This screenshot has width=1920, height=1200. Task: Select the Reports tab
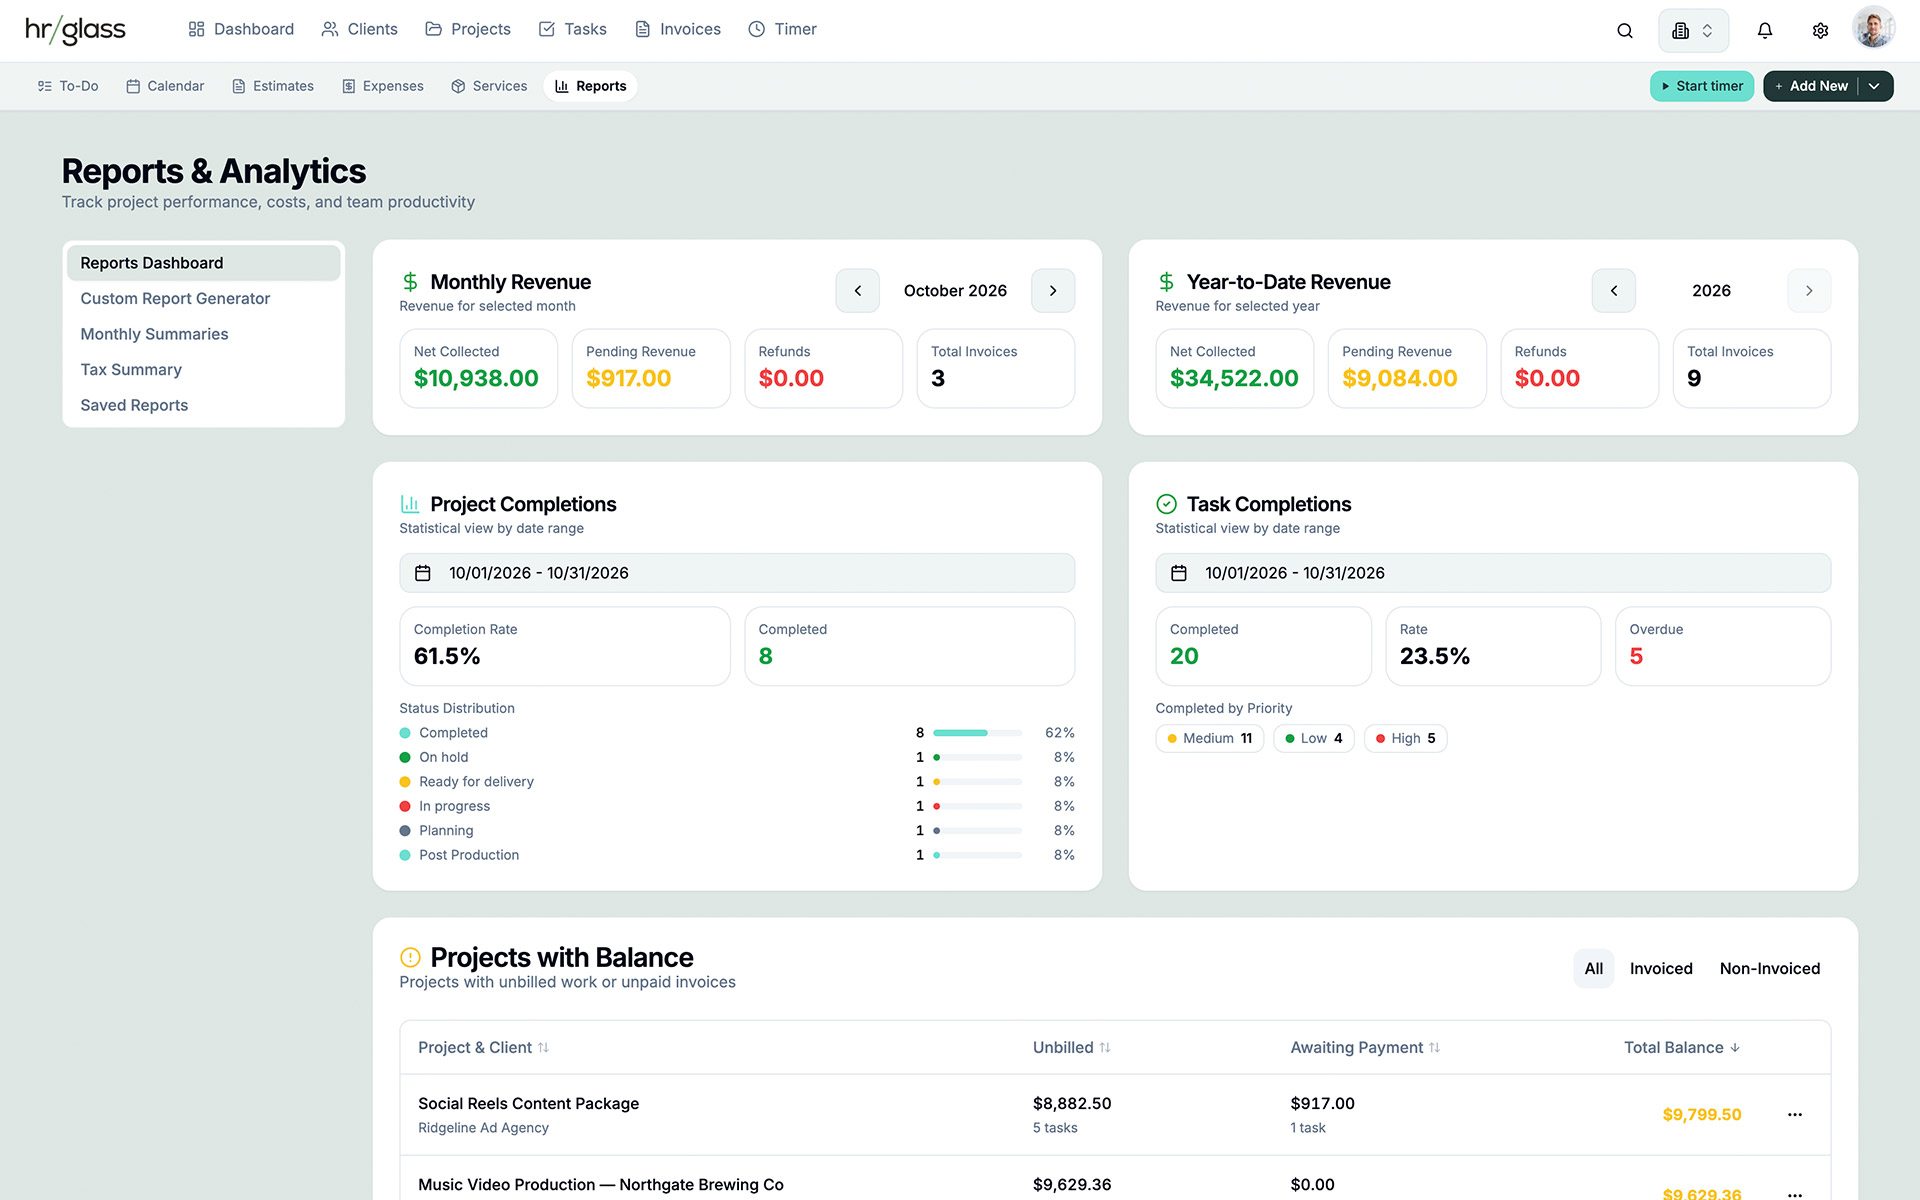point(590,86)
